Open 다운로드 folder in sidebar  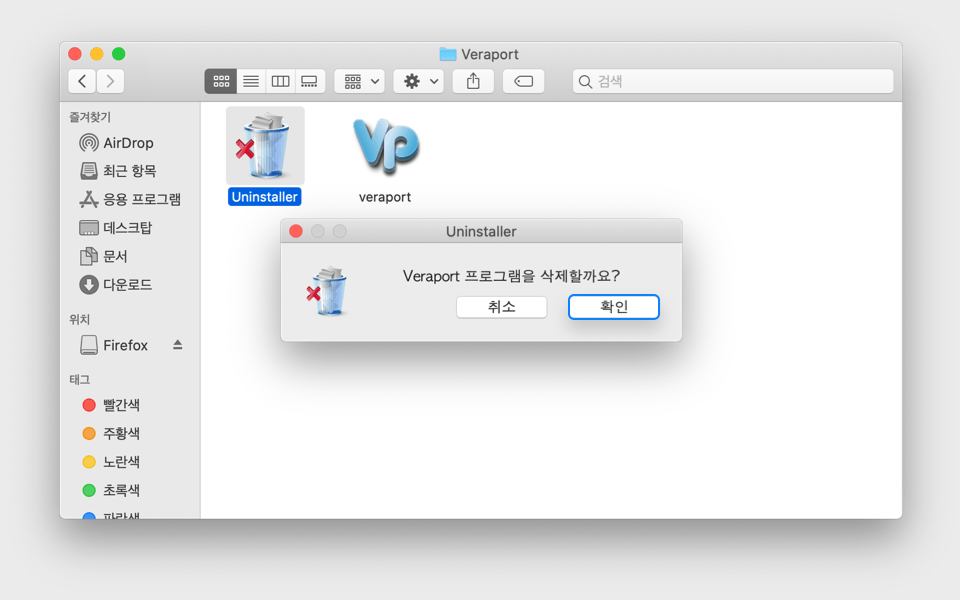[x=127, y=285]
